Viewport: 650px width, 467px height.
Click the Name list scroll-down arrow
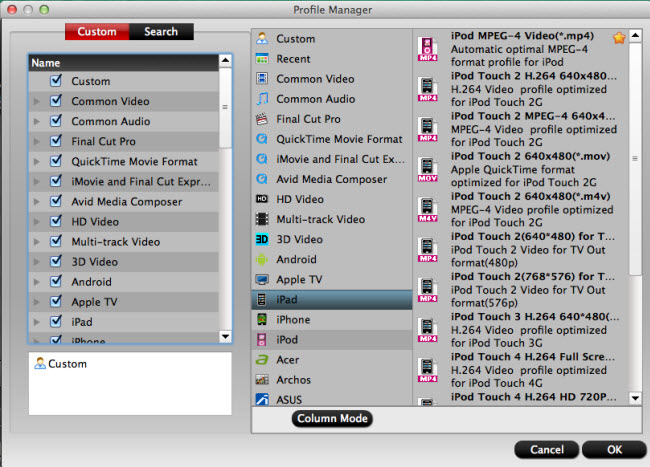tap(225, 336)
